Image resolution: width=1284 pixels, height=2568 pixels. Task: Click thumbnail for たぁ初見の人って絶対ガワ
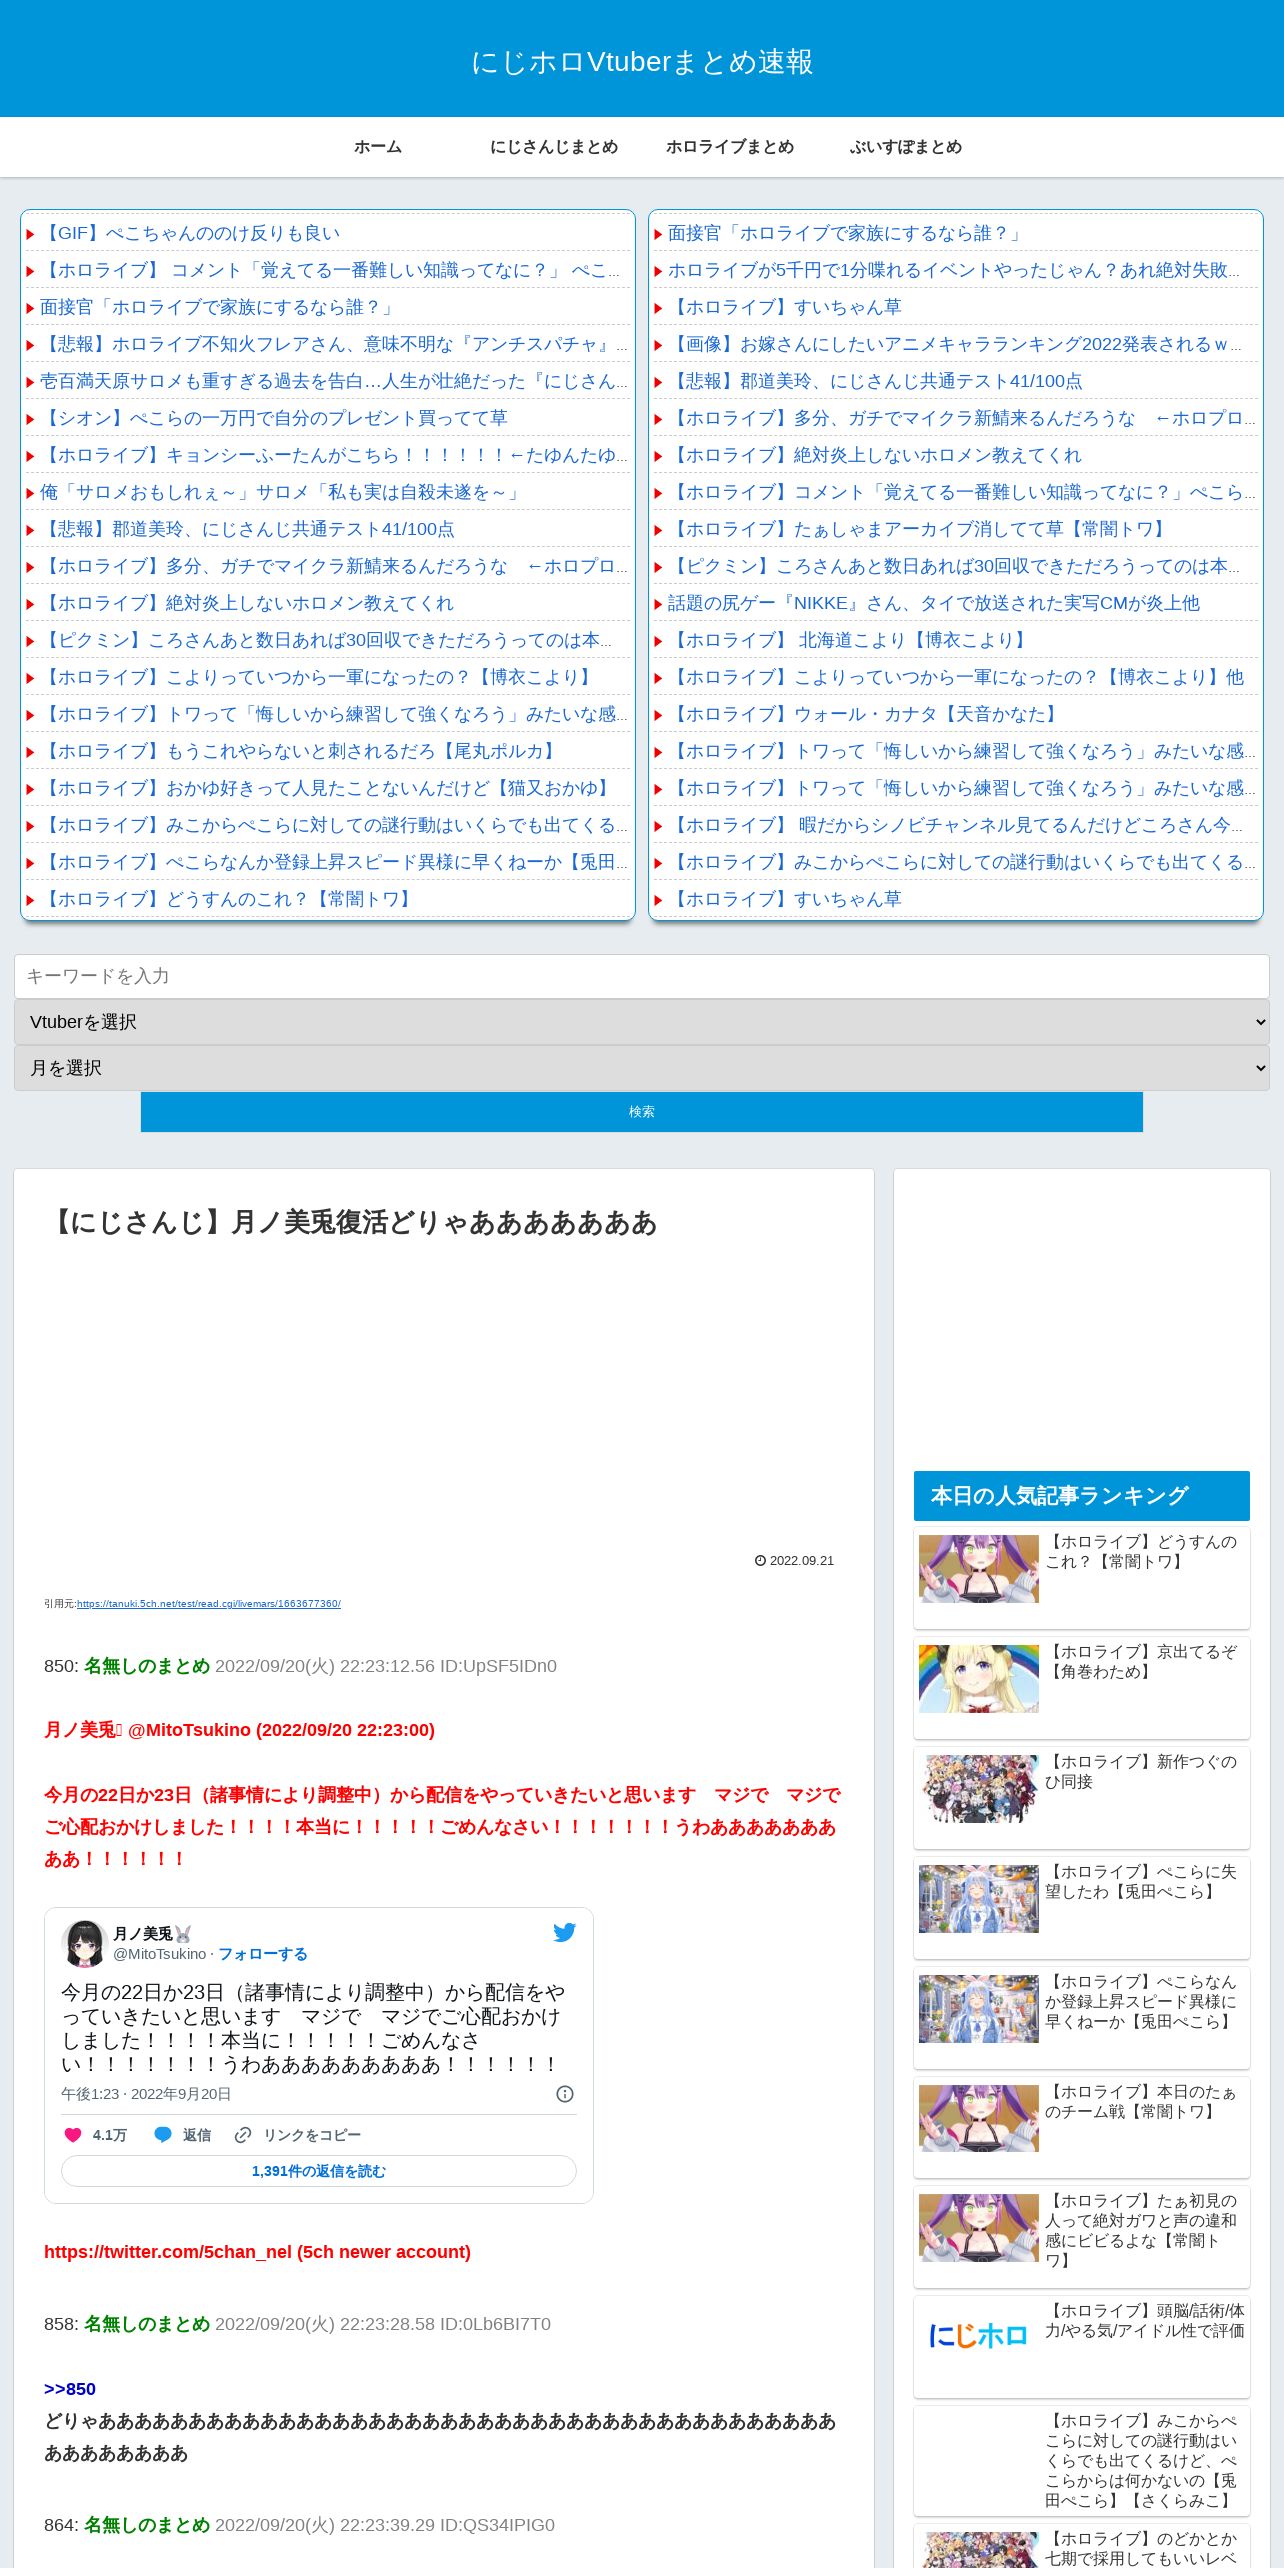pos(978,2228)
